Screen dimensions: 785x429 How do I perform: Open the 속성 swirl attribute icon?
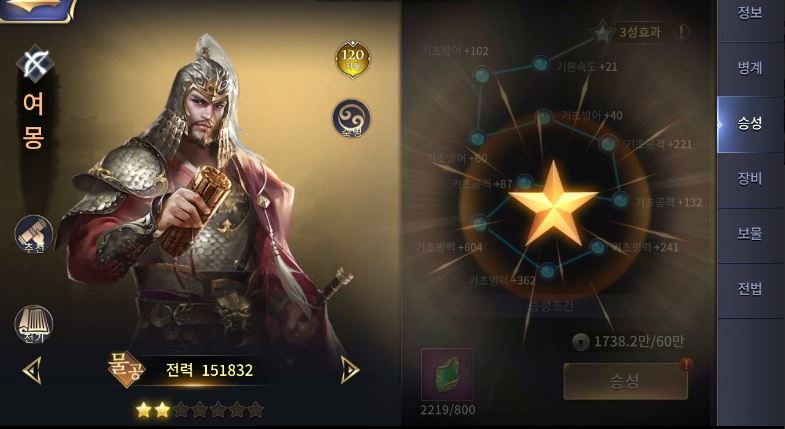[x=351, y=119]
